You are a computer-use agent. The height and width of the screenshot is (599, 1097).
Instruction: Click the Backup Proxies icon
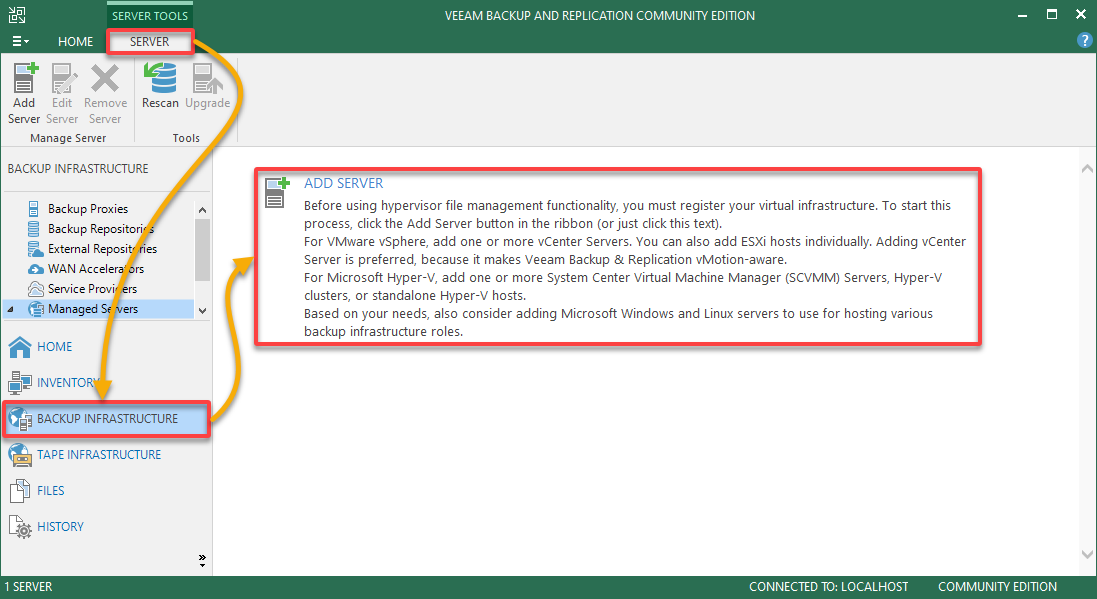click(x=34, y=209)
